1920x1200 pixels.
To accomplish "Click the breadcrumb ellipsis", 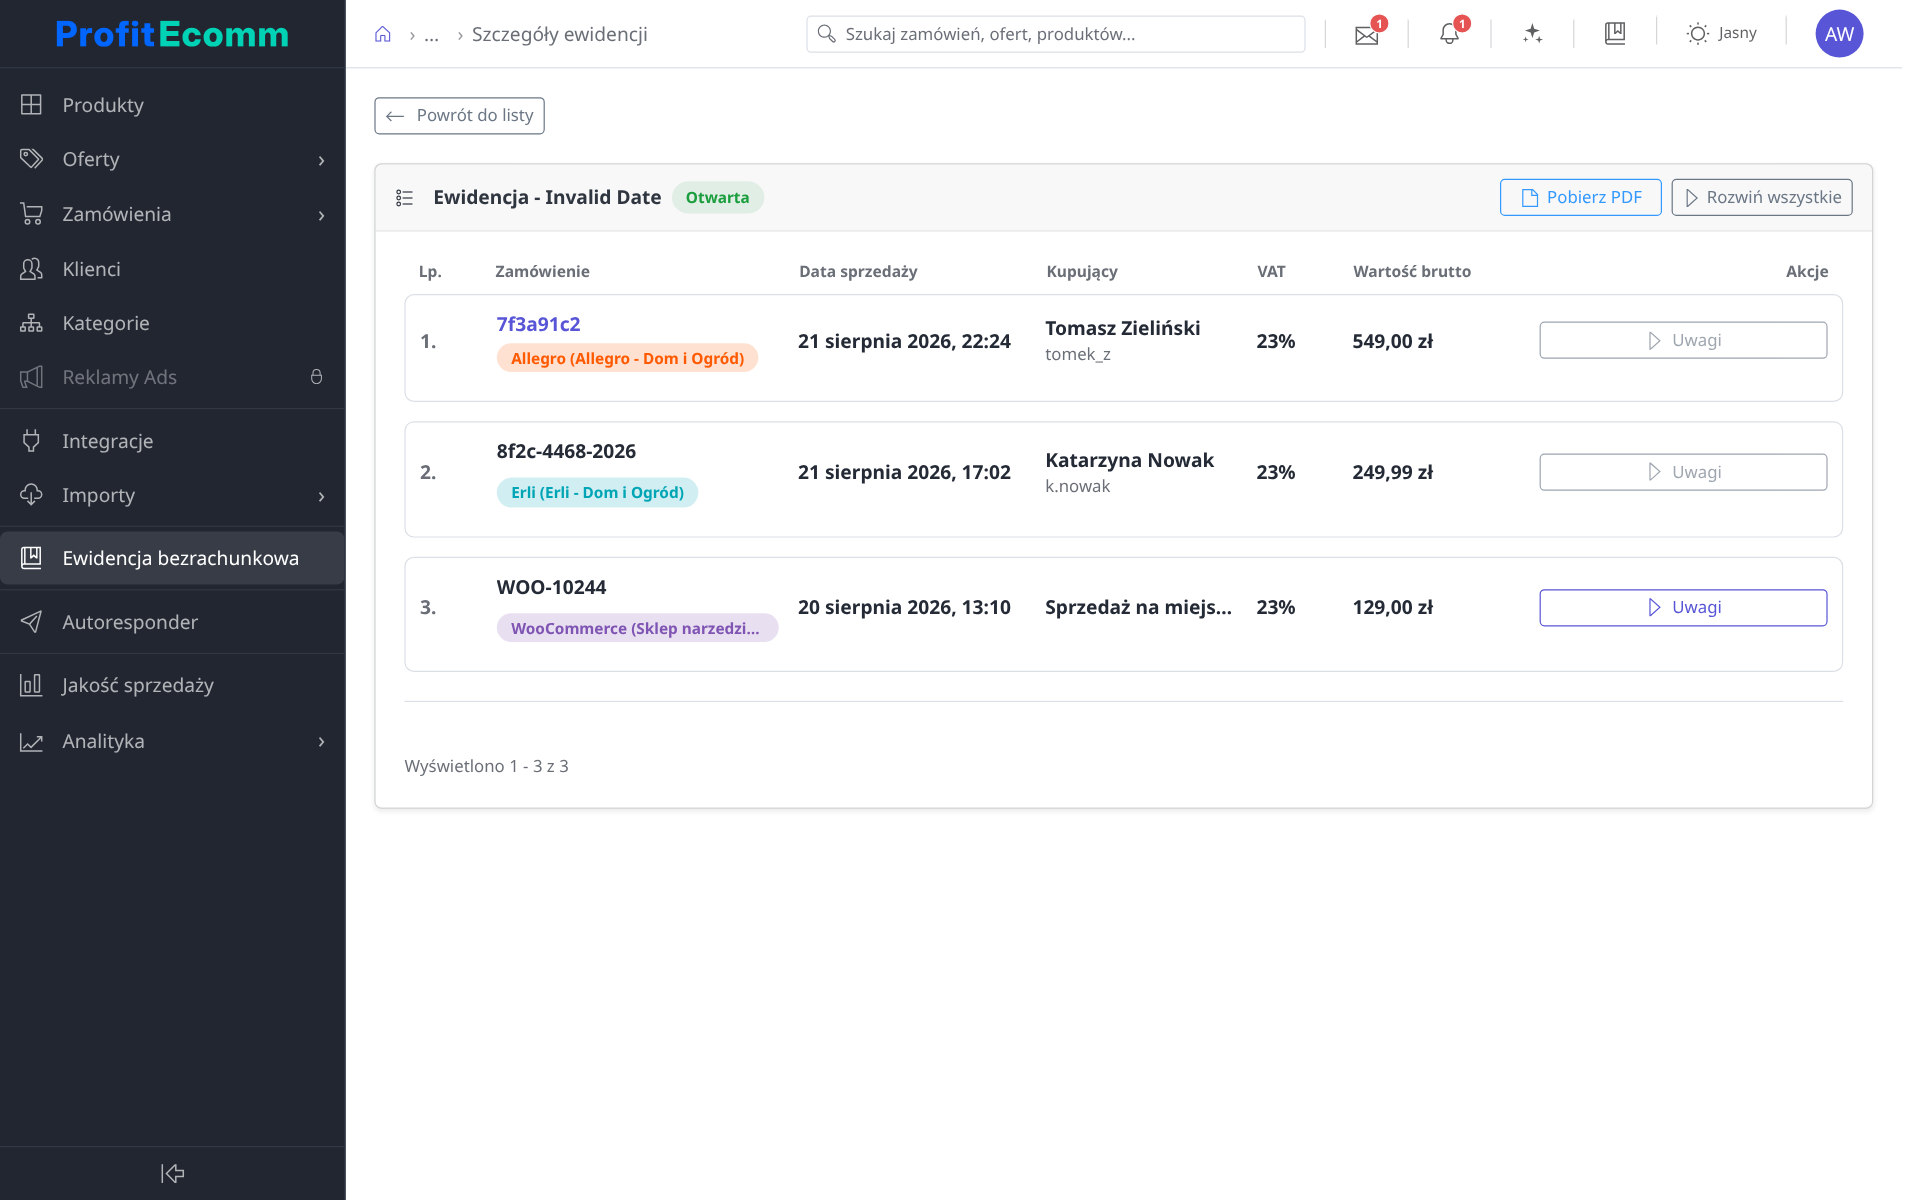I will [431, 35].
